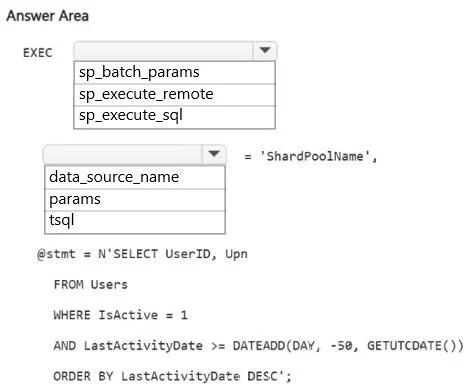The image size is (472, 391).
Task: Click the @stmt variable text
Action: click(56, 254)
